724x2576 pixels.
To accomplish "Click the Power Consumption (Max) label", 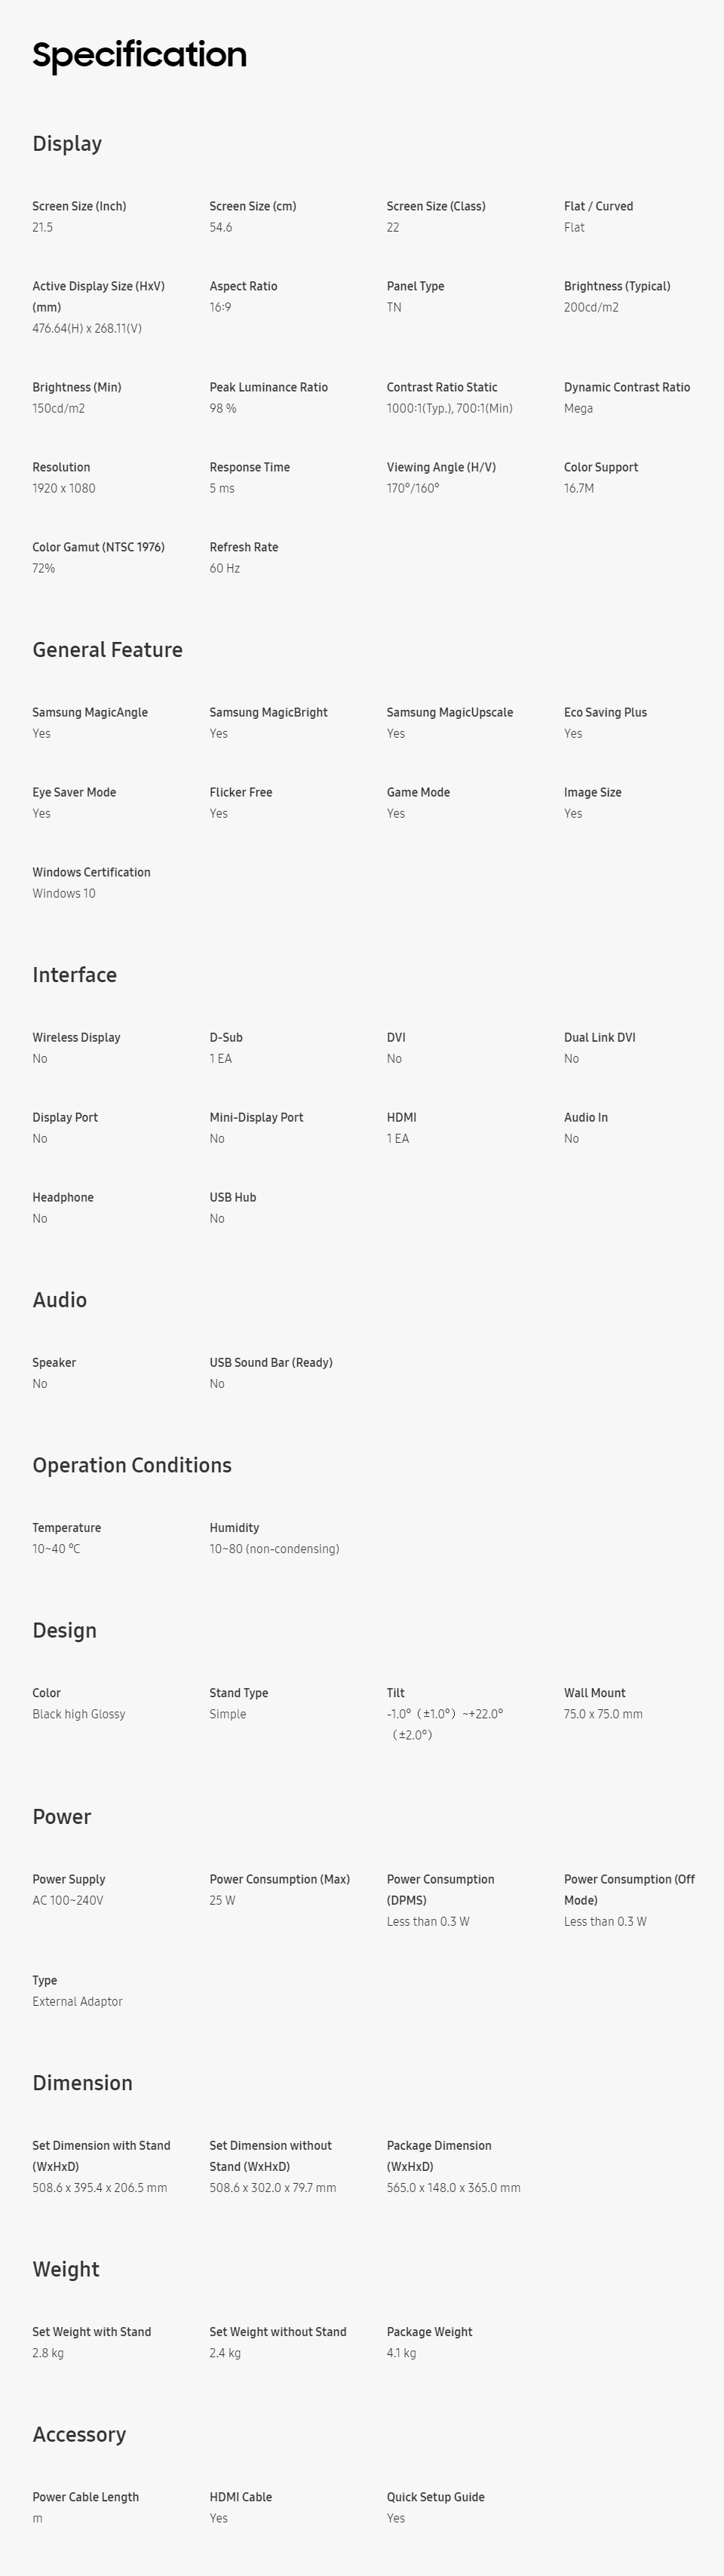I will (279, 1879).
